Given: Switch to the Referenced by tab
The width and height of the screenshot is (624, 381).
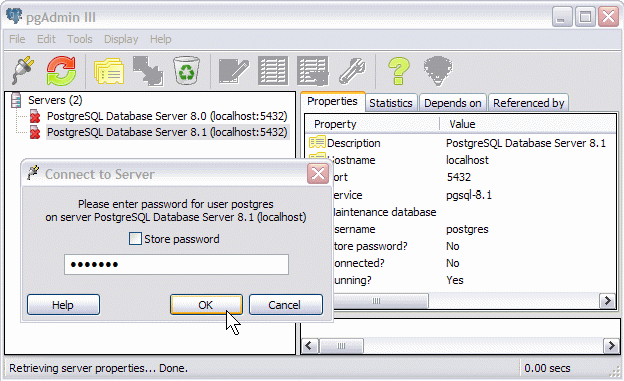Looking at the screenshot, I should point(528,103).
